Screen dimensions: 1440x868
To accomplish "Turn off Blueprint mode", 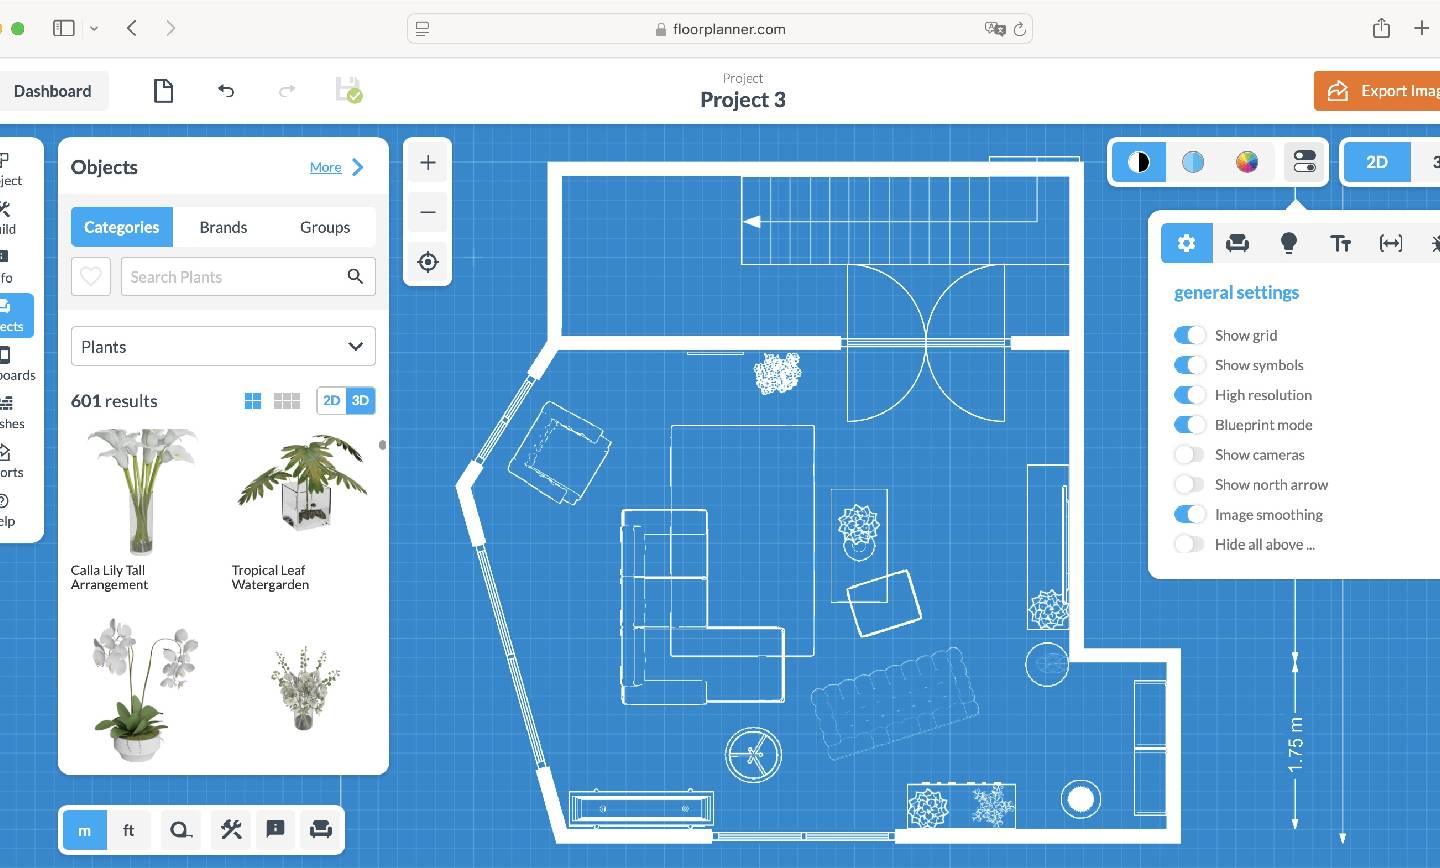I will (1189, 425).
